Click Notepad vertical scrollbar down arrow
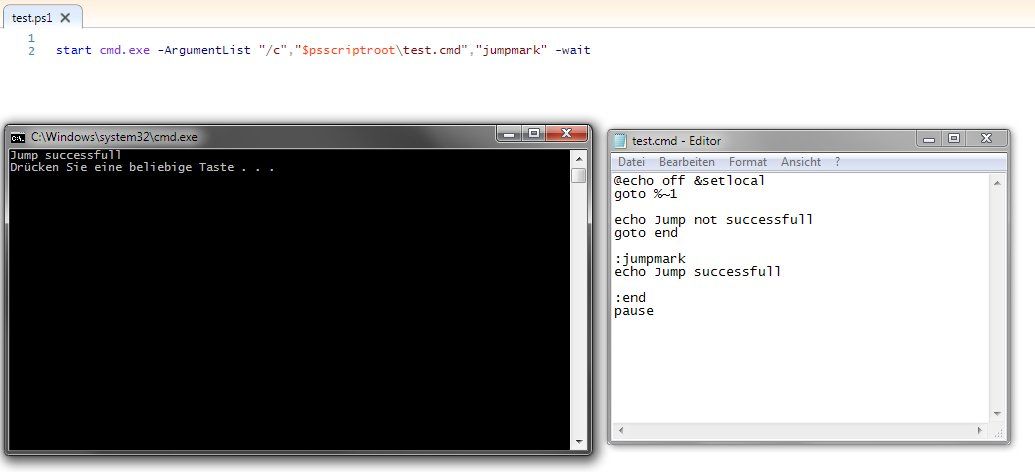Viewport: 1035px width, 472px height. [x=997, y=414]
